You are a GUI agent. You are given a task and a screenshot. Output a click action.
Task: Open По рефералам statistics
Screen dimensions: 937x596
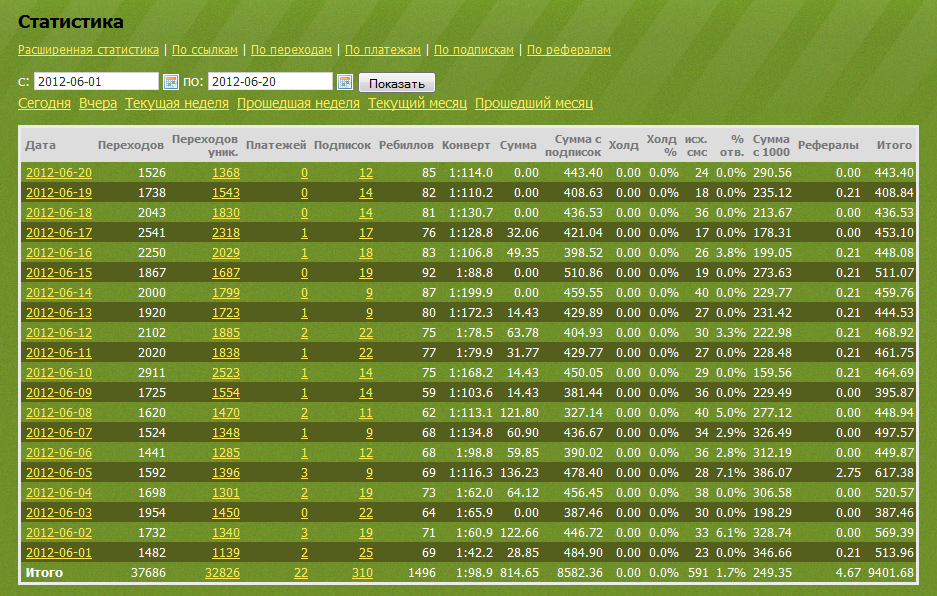pos(569,50)
